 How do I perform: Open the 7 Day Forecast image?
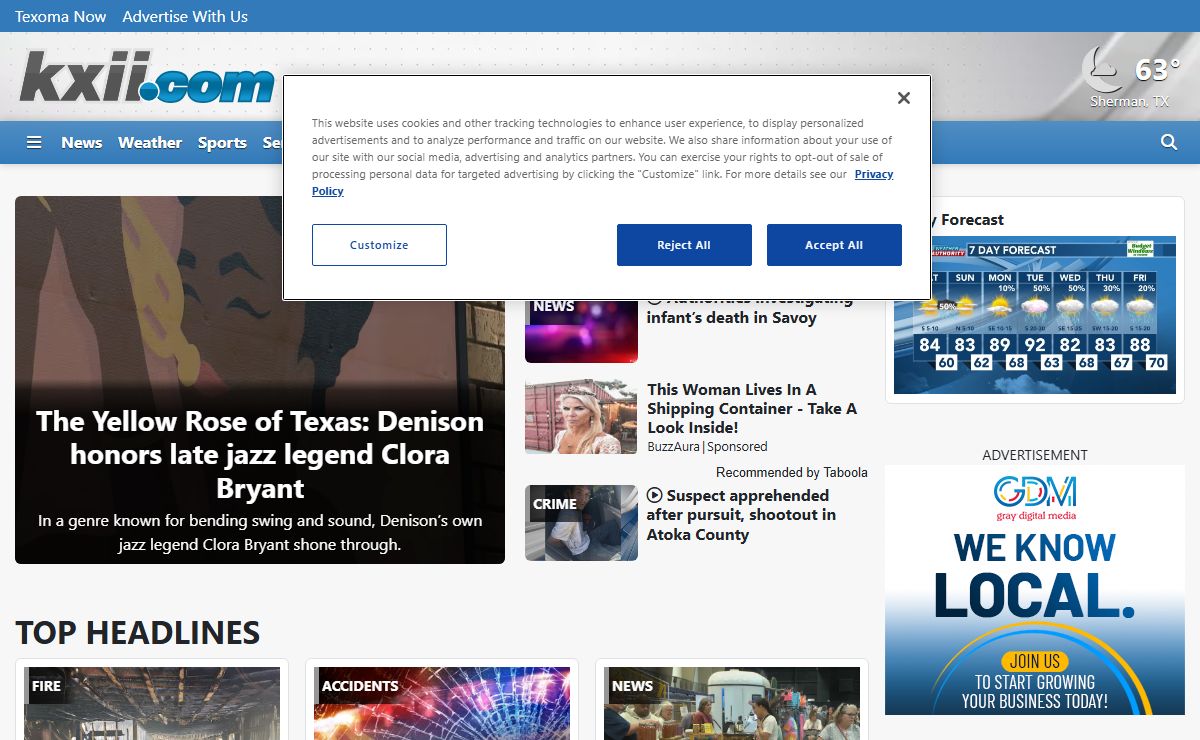(1035, 315)
